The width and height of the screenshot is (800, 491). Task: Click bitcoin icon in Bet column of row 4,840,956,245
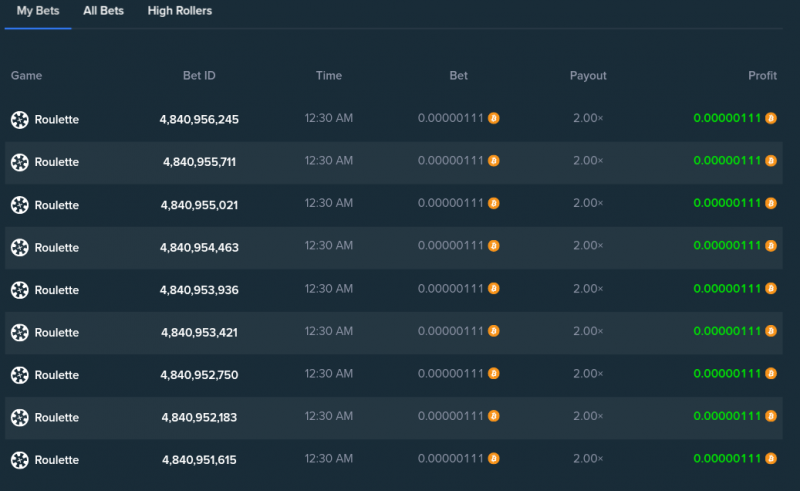point(493,118)
